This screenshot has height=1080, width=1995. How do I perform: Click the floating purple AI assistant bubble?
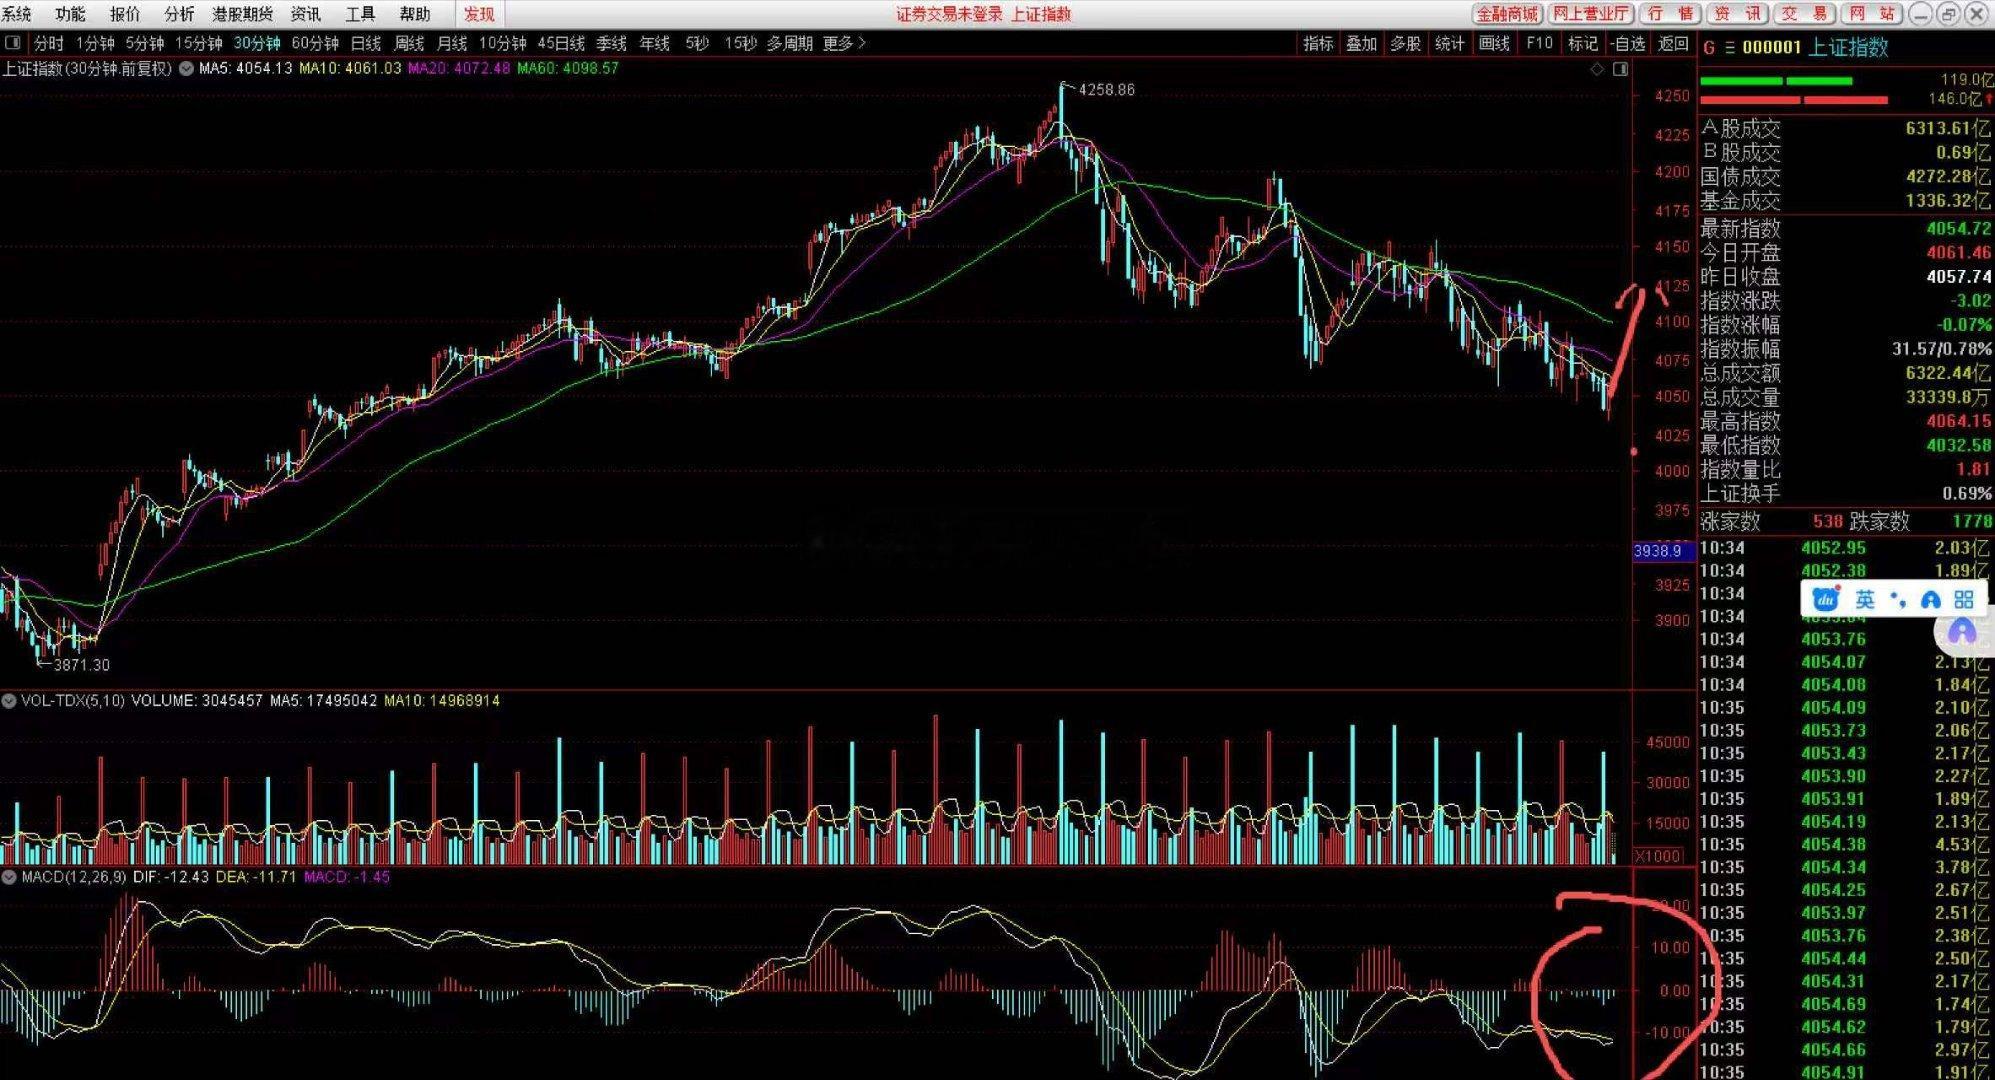coord(1962,632)
